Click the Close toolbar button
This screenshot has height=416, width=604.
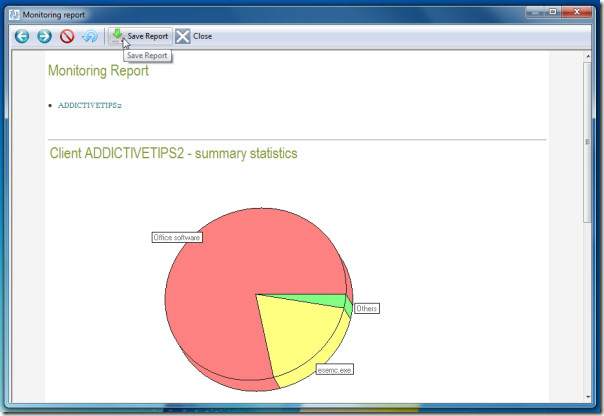pyautogui.click(x=194, y=36)
